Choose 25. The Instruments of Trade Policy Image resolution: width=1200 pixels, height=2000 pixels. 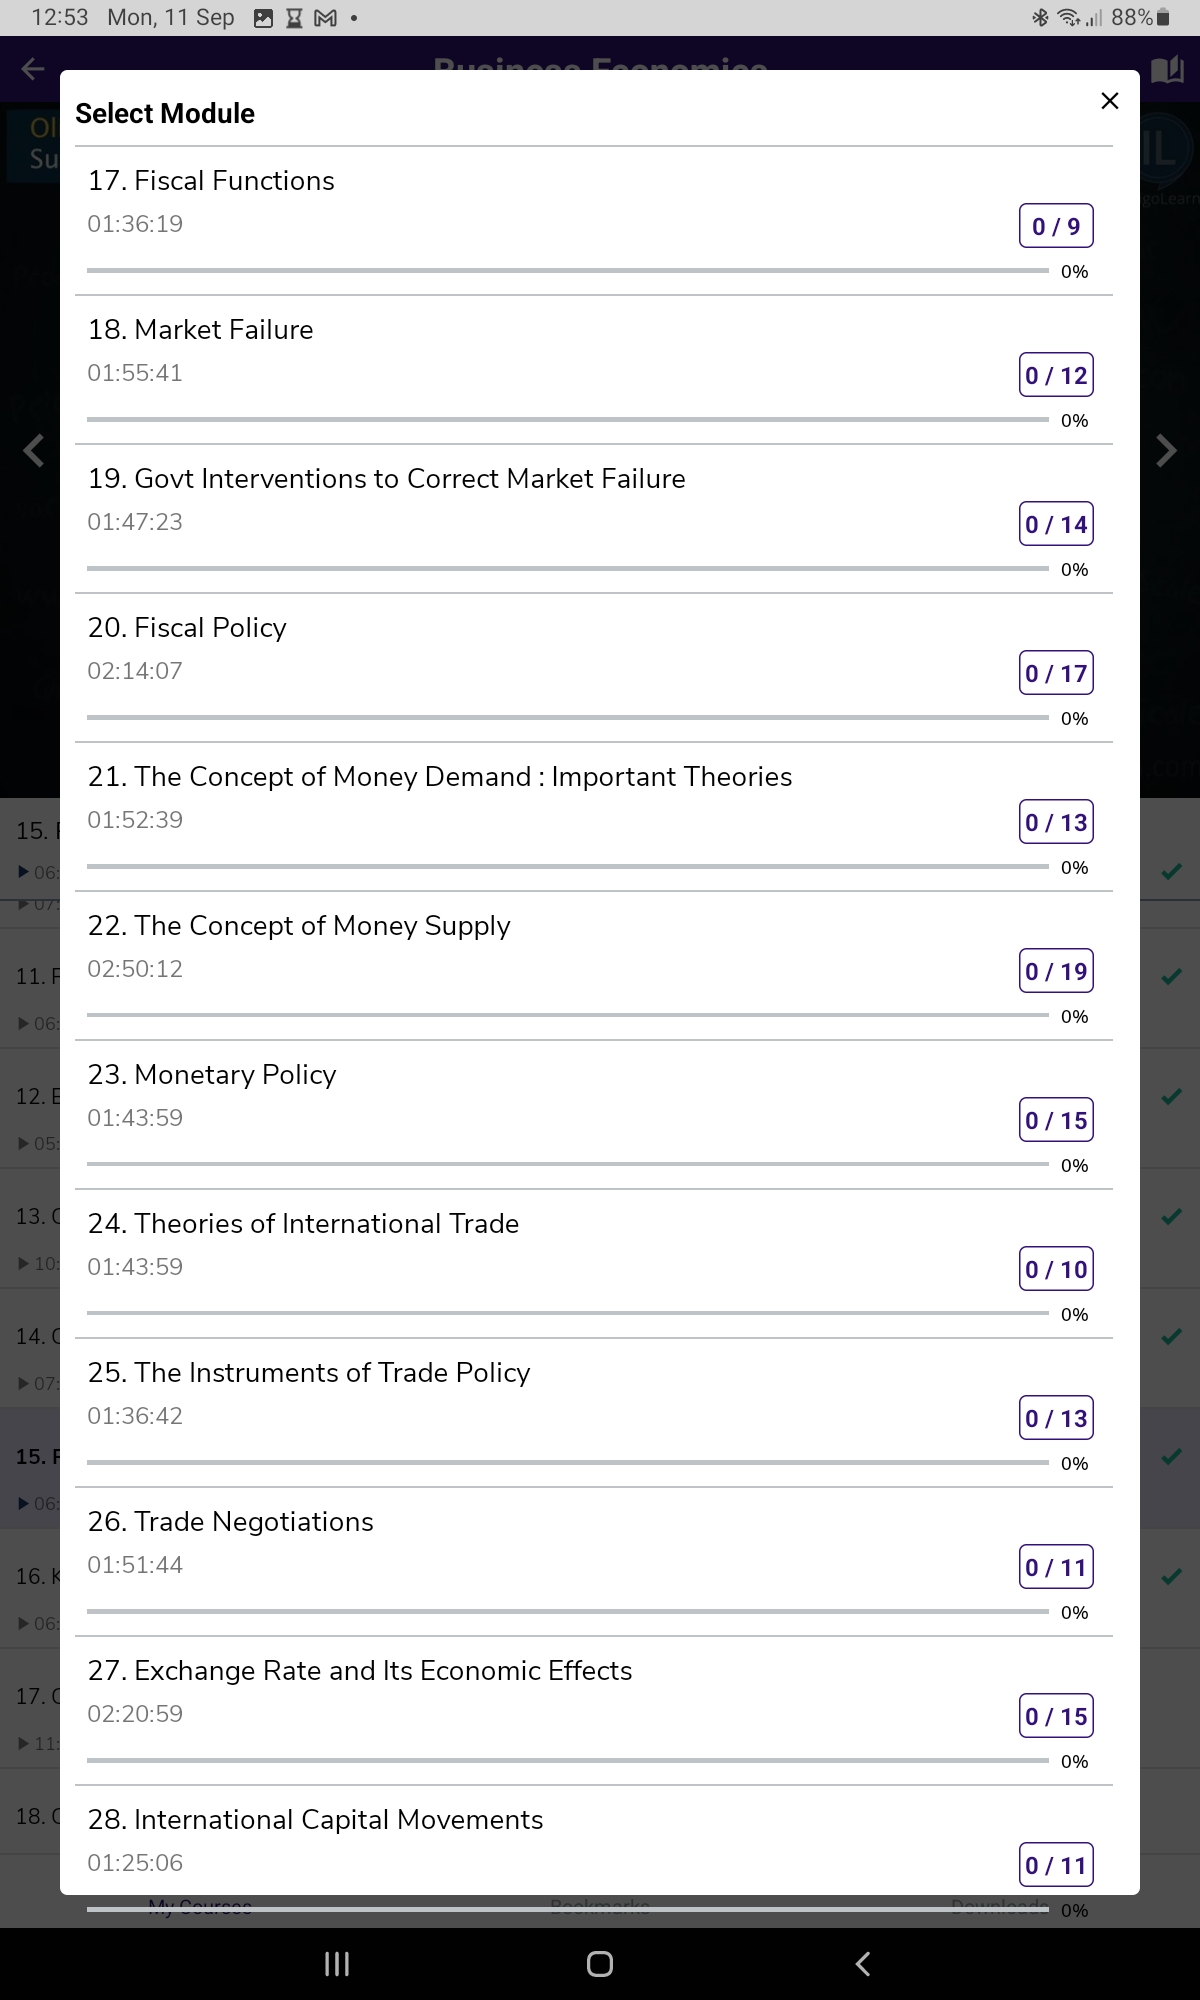309,1373
